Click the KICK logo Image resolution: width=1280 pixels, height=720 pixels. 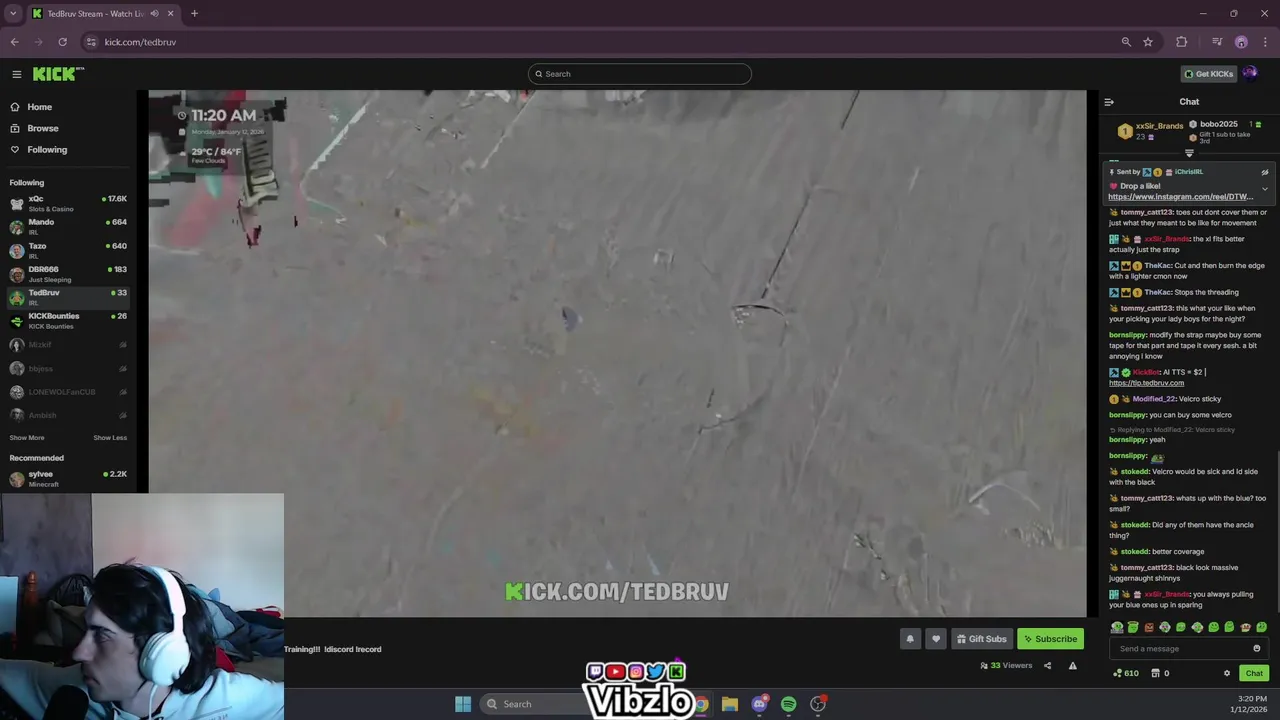point(58,74)
